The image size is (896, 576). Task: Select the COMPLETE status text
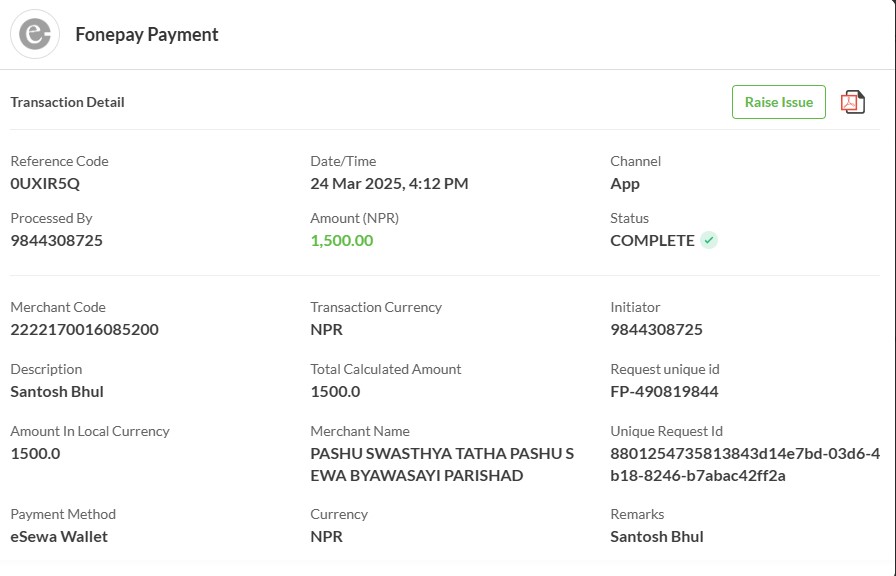tap(652, 241)
